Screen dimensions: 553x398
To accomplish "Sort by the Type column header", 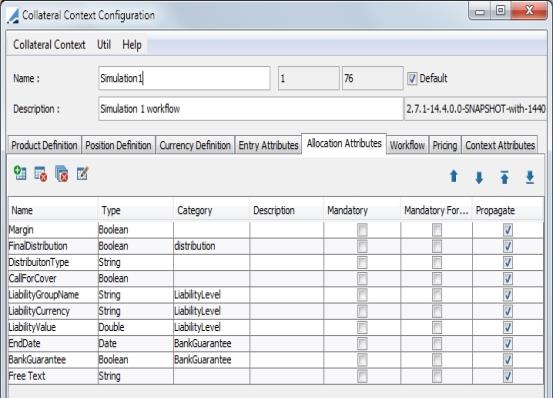I will click(136, 210).
